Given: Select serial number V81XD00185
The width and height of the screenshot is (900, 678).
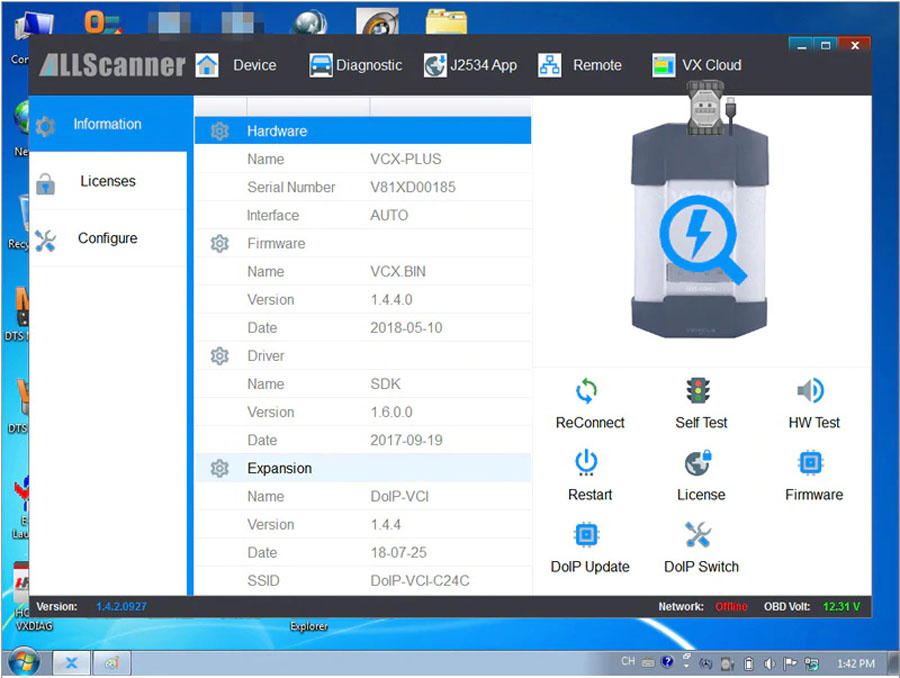Looking at the screenshot, I should 413,187.
